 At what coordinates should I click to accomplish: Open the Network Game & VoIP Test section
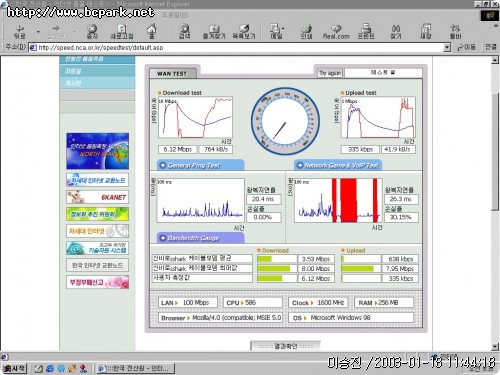(338, 165)
